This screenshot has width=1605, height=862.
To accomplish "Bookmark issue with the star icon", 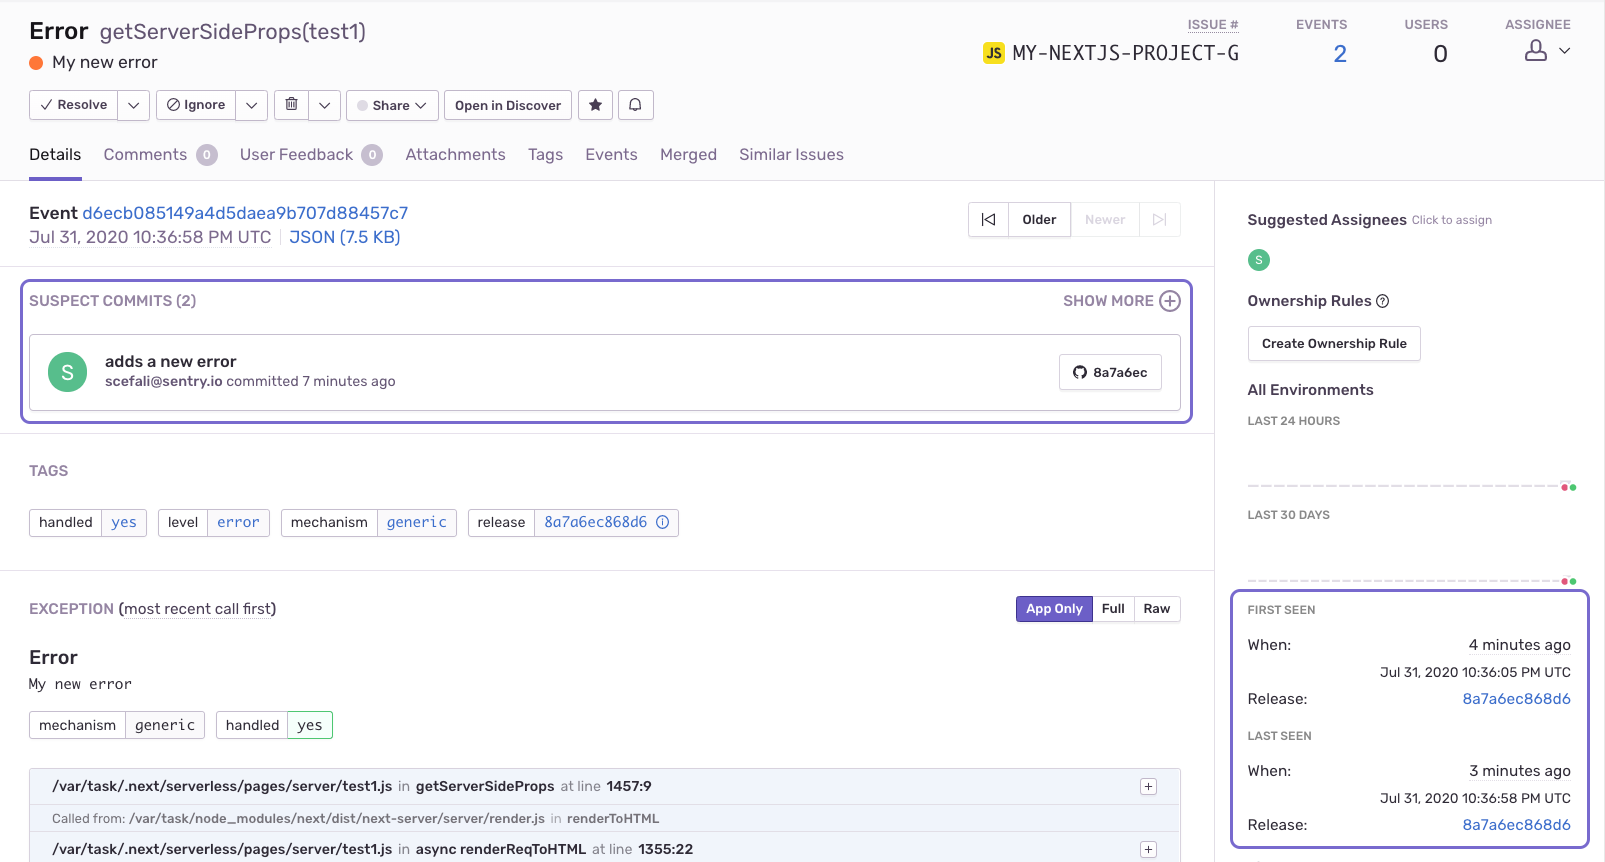I will 595,105.
